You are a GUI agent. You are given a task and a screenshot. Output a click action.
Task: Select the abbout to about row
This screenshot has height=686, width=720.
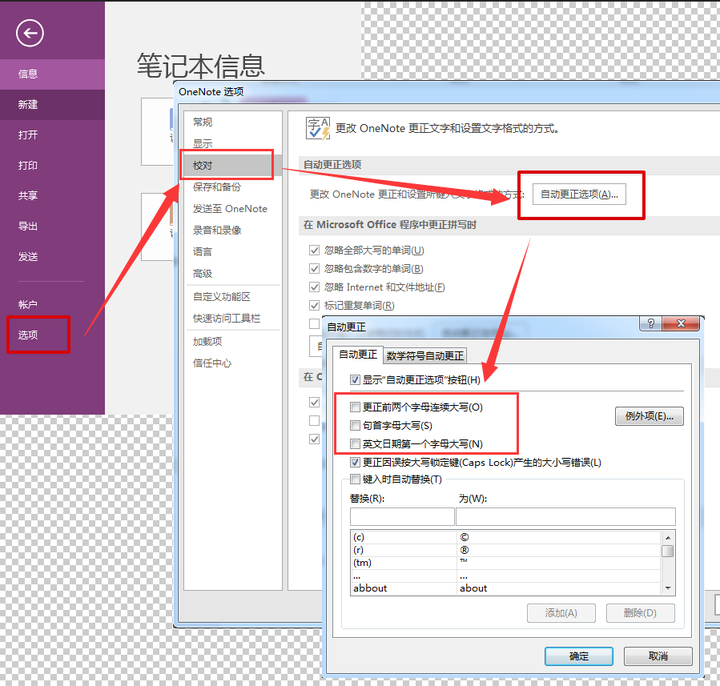506,588
